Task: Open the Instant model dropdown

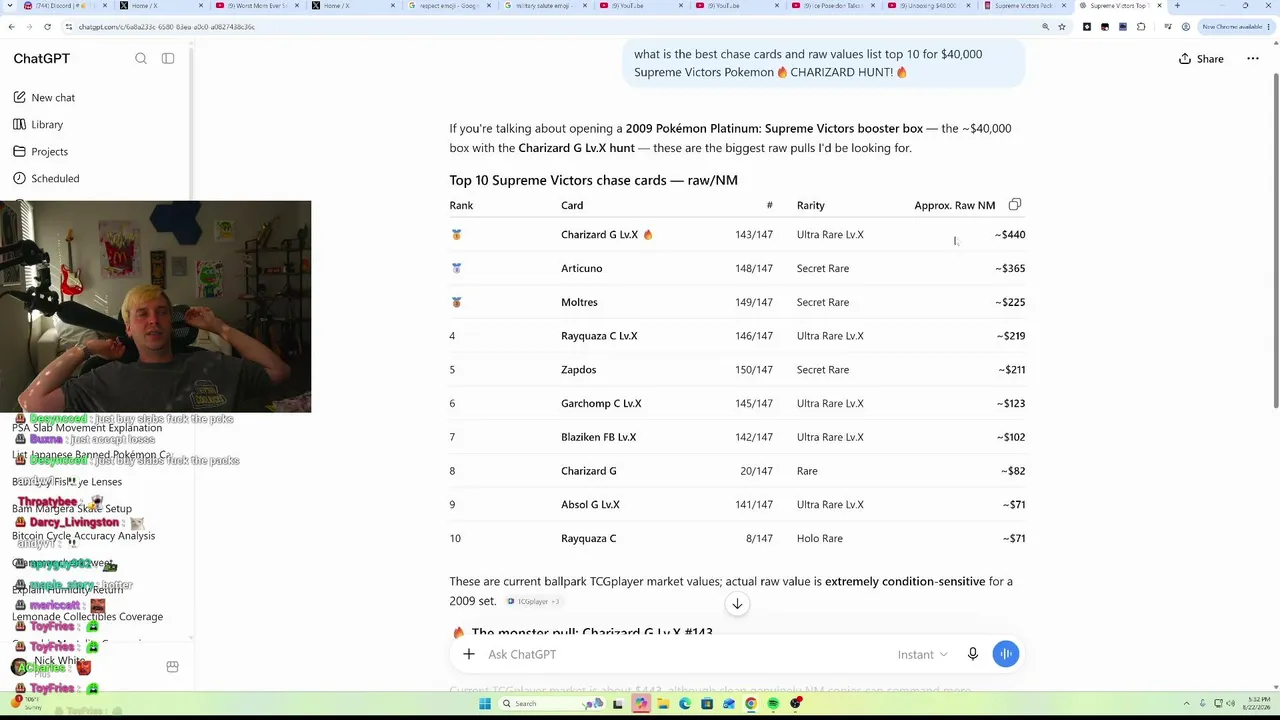Action: [922, 655]
